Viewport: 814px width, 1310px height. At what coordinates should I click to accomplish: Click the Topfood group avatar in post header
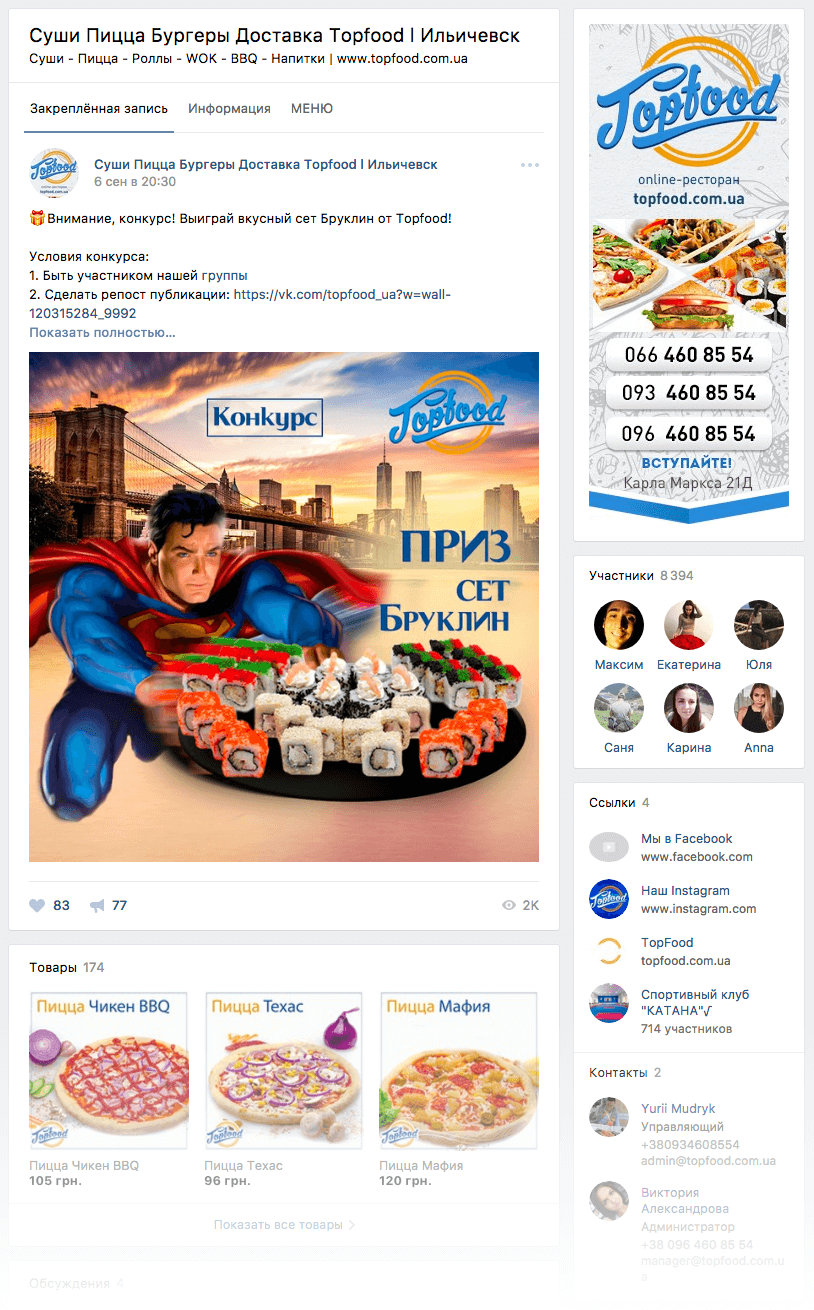pyautogui.click(x=54, y=172)
